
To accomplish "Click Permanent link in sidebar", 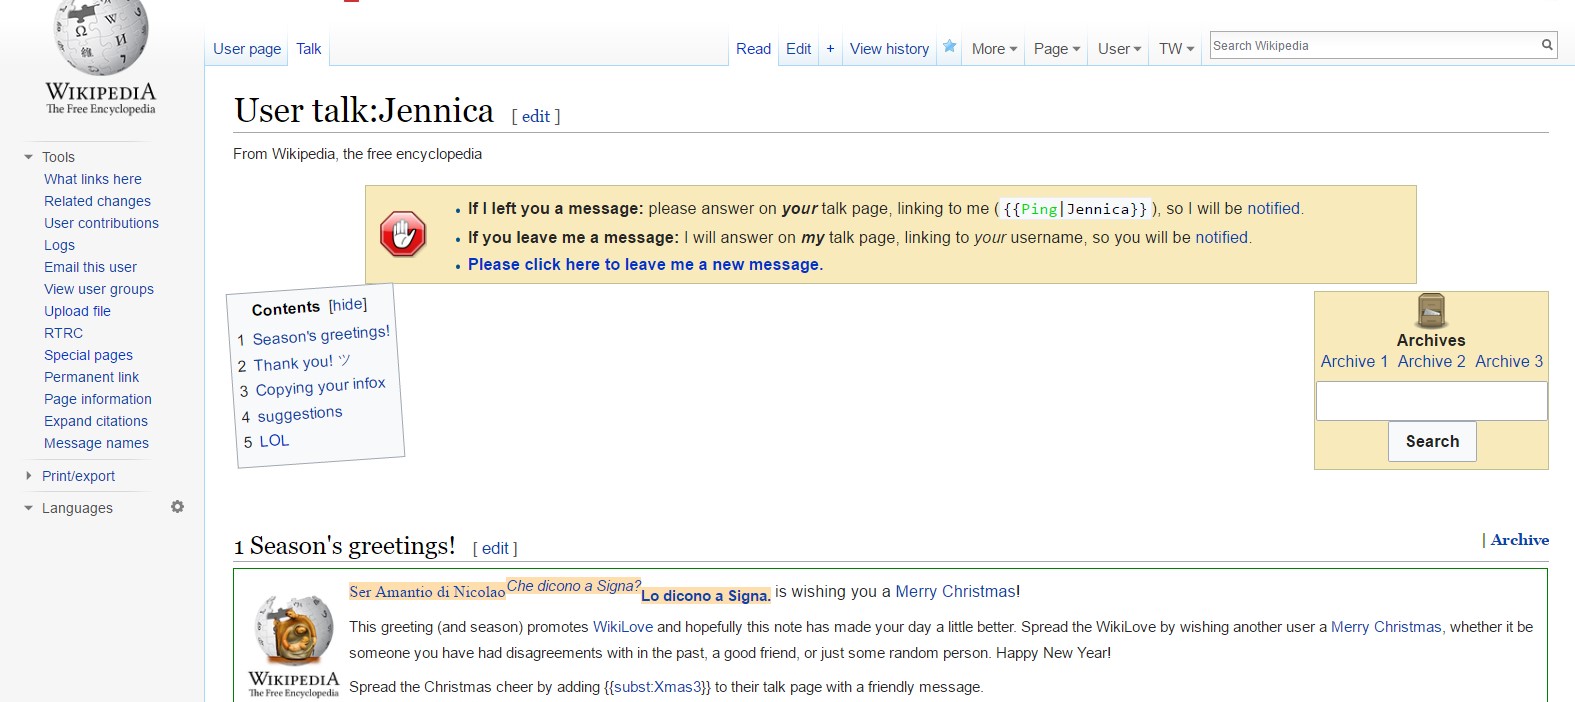I will coord(91,377).
